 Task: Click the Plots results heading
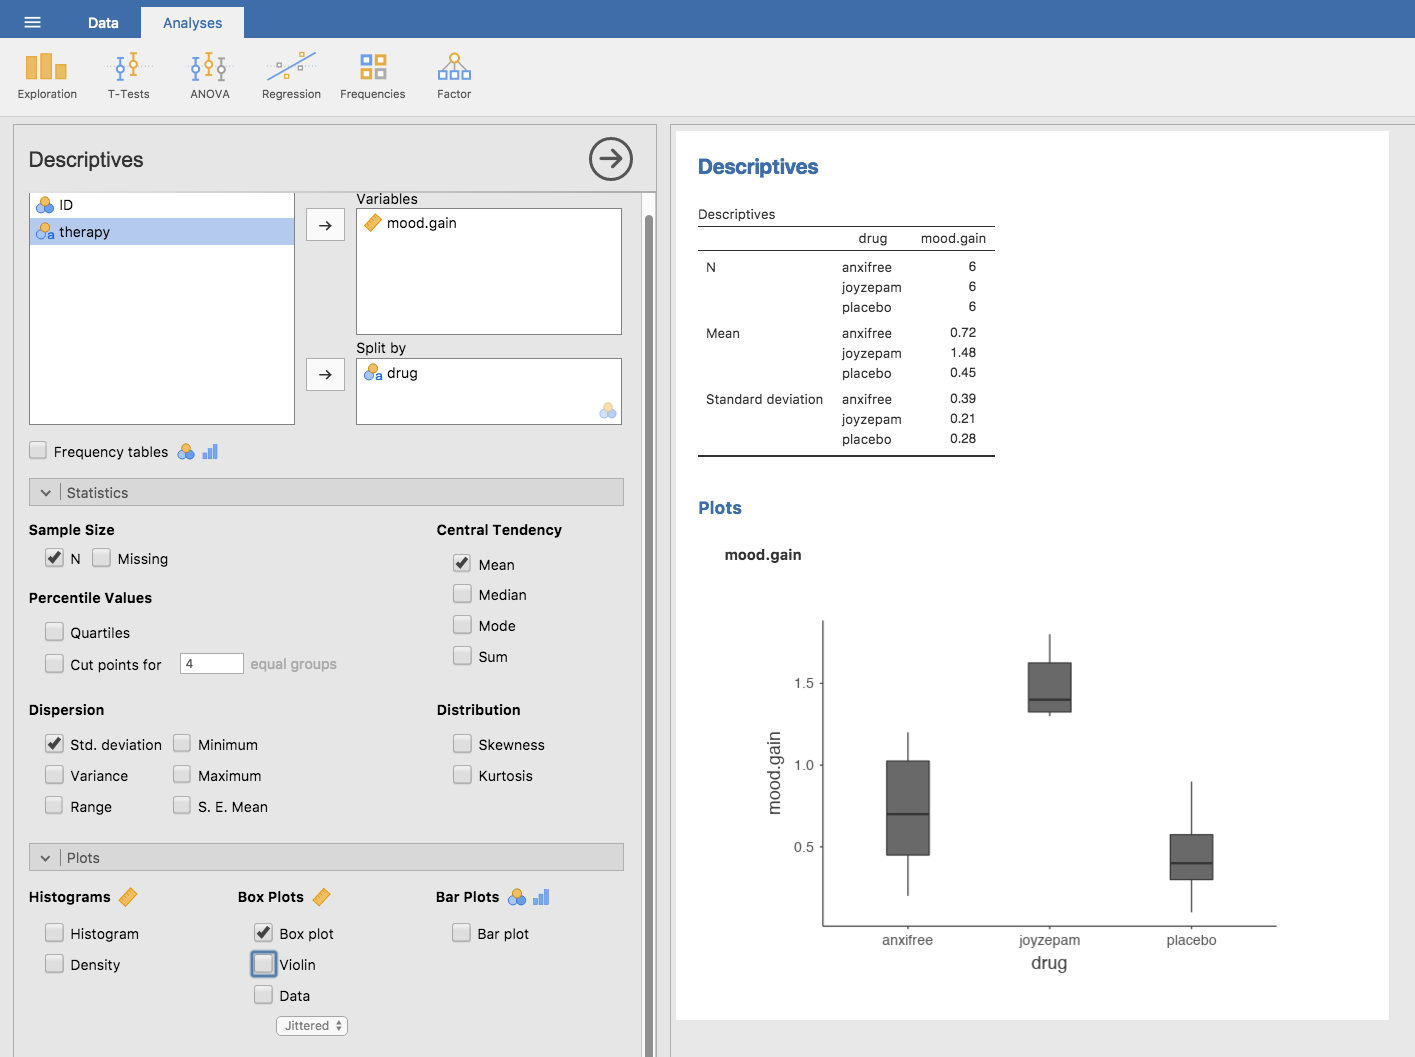[720, 508]
